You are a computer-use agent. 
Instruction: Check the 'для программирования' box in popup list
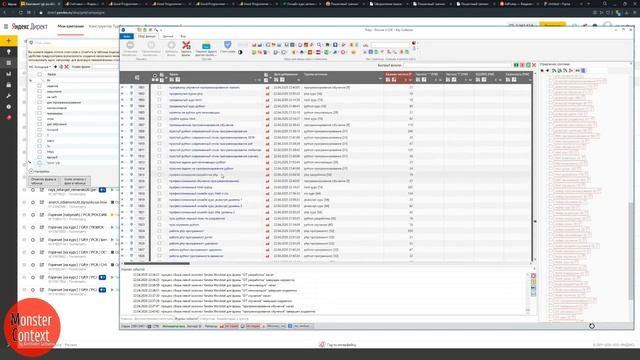(40, 102)
